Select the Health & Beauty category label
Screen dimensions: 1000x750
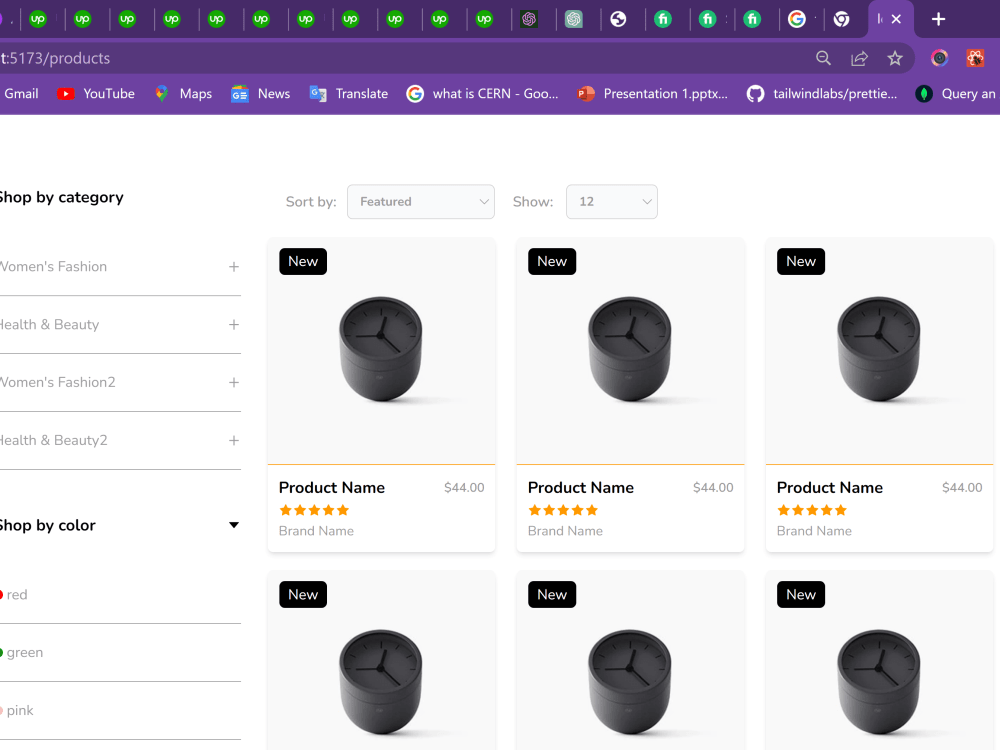point(49,325)
